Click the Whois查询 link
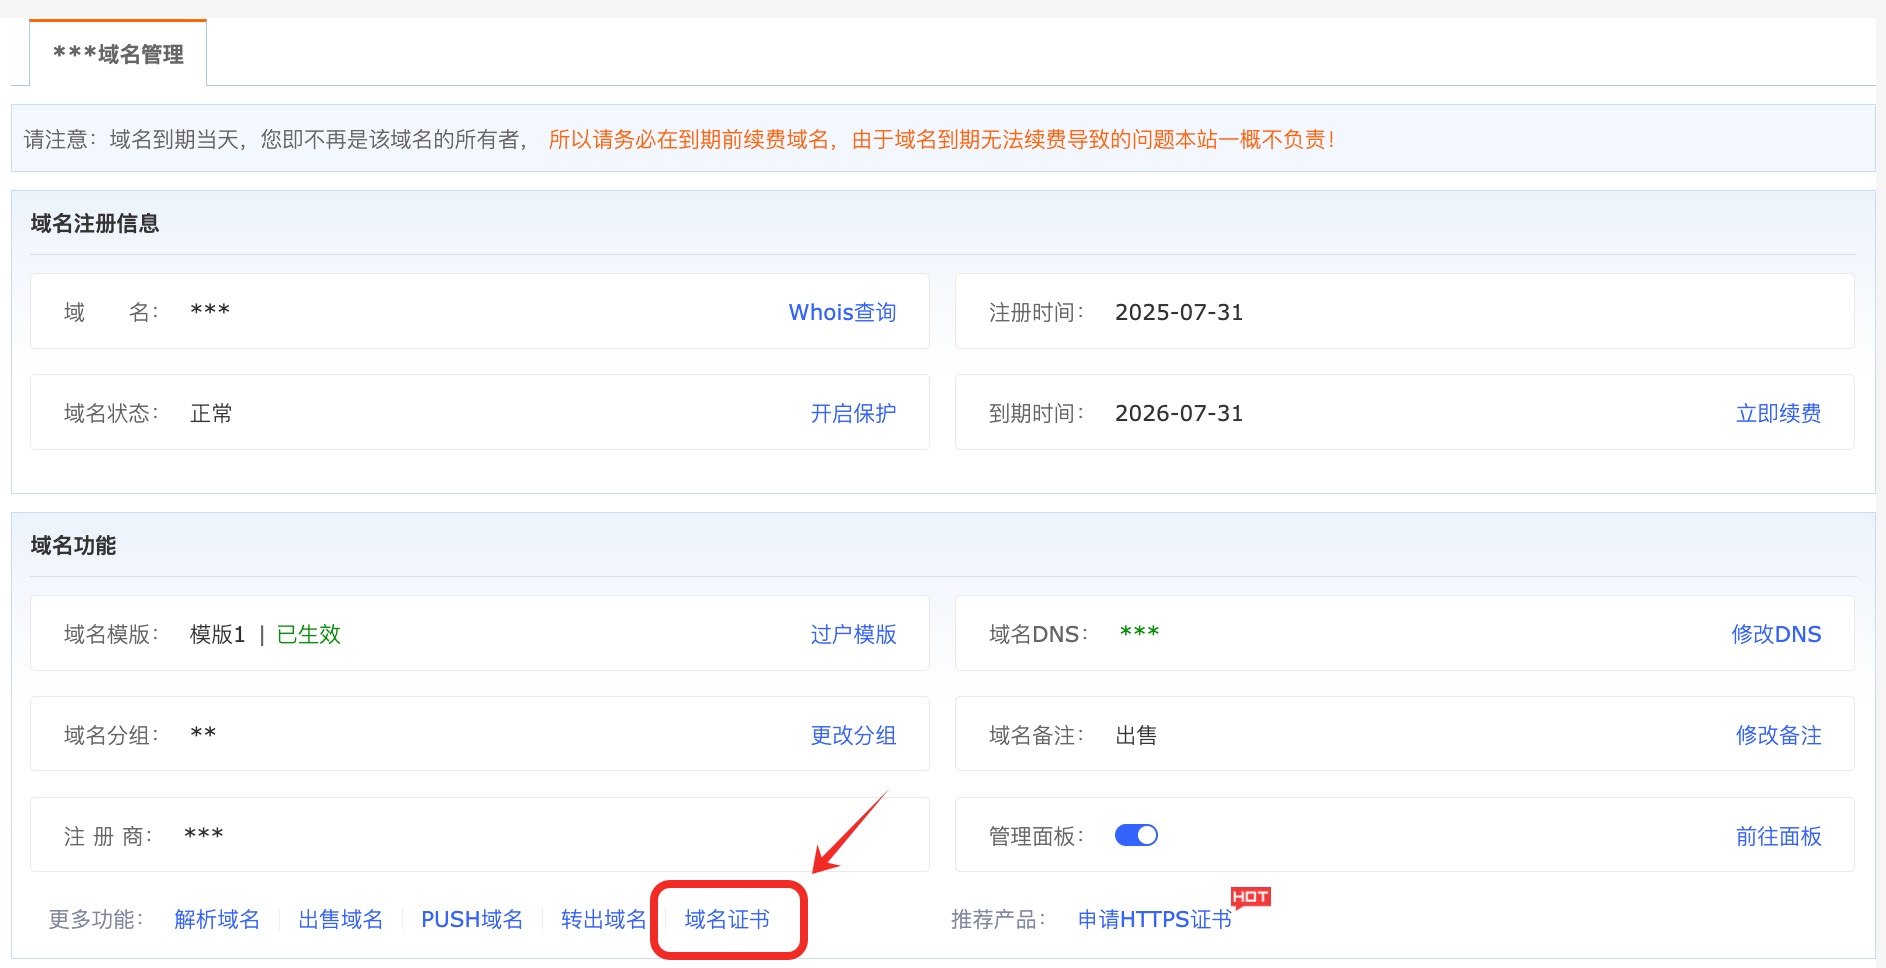1886x968 pixels. point(842,312)
